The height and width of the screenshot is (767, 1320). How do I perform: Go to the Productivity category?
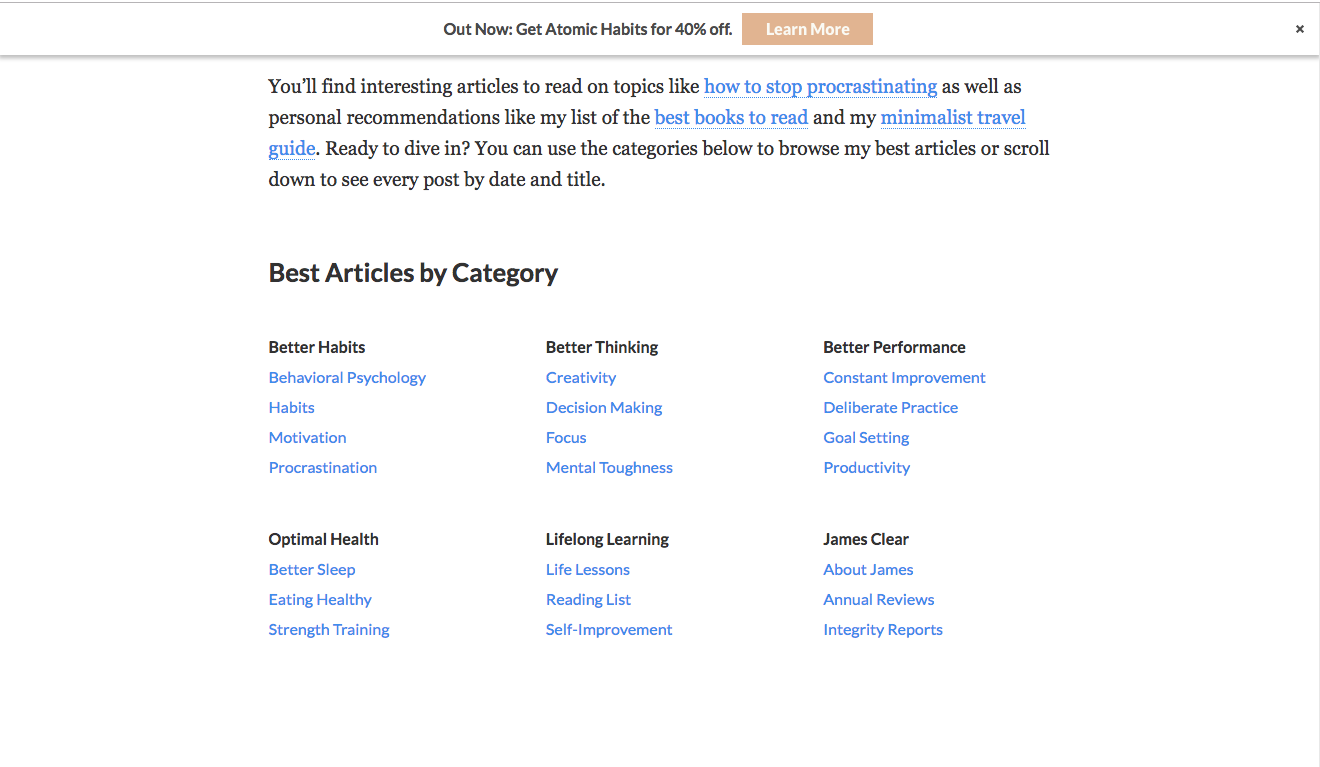(866, 468)
